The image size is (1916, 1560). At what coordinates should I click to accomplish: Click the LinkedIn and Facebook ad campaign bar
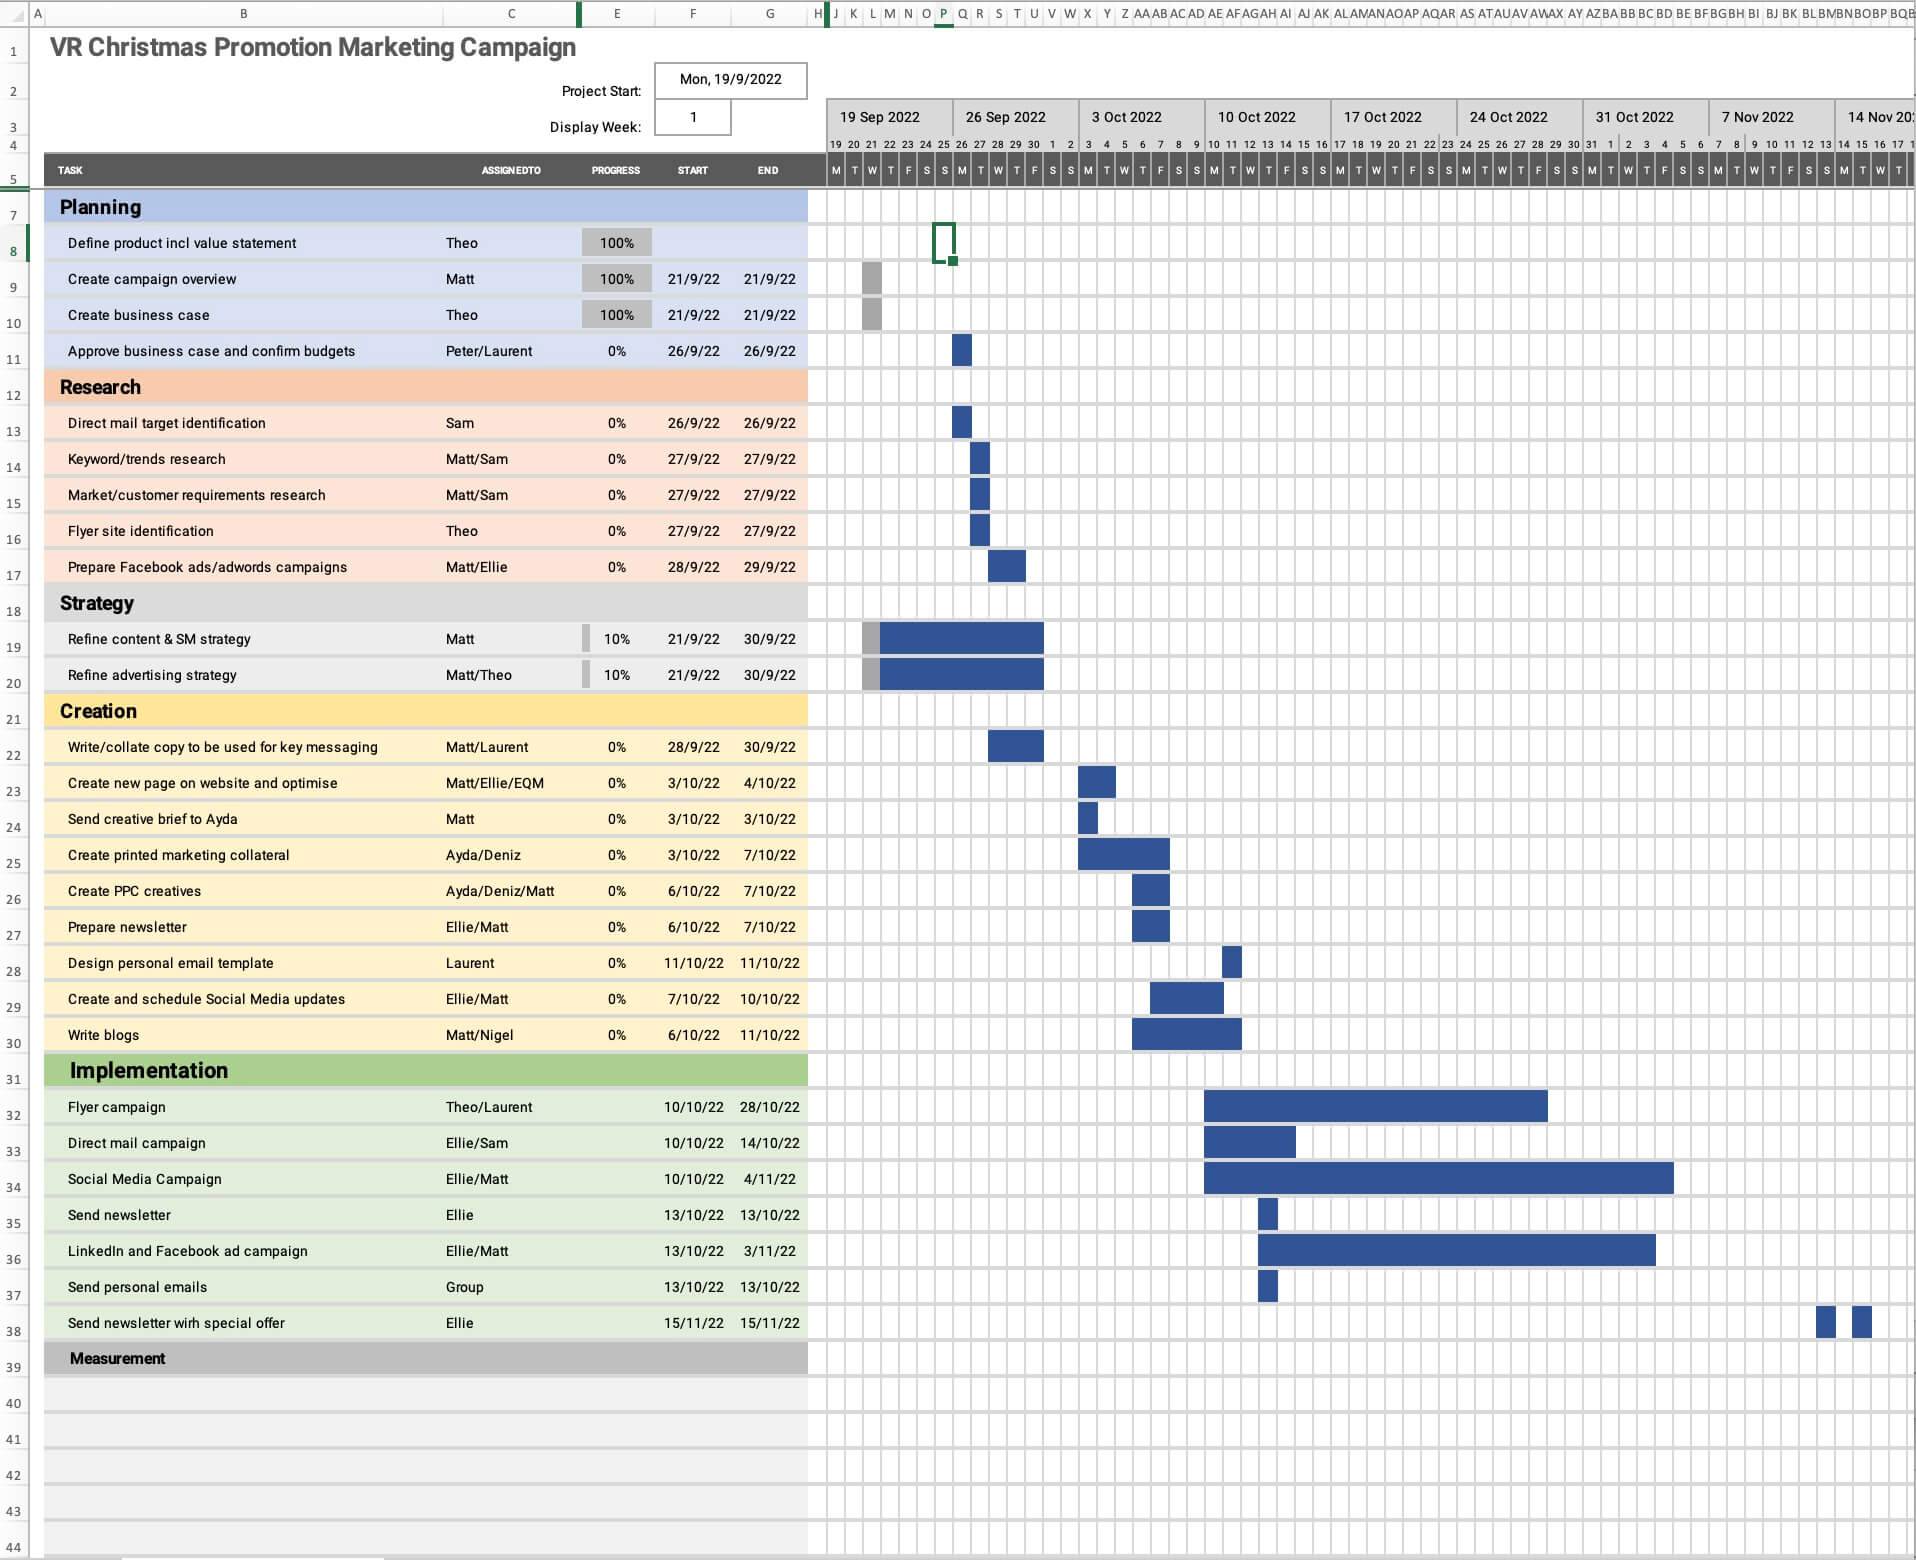[x=1456, y=1250]
